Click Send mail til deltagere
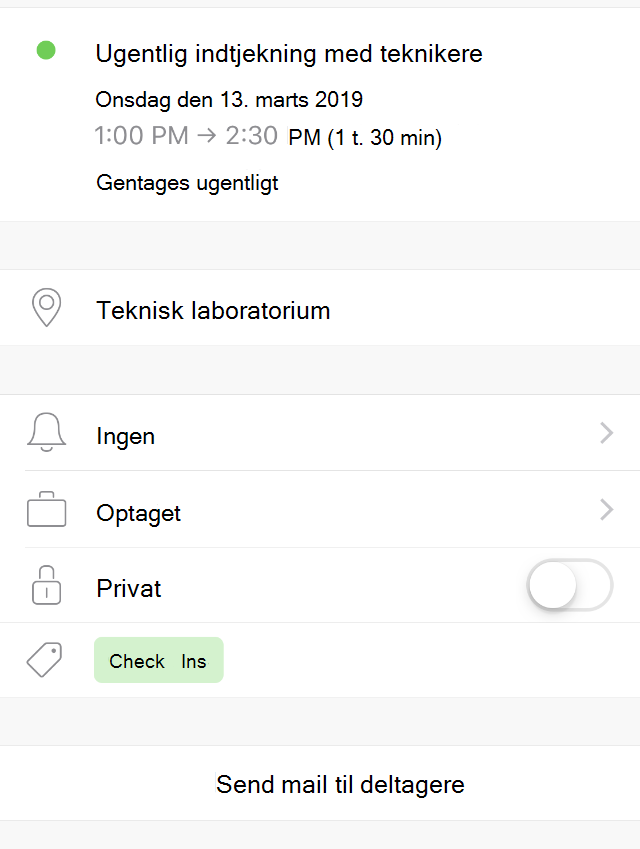640x849 pixels. (340, 784)
